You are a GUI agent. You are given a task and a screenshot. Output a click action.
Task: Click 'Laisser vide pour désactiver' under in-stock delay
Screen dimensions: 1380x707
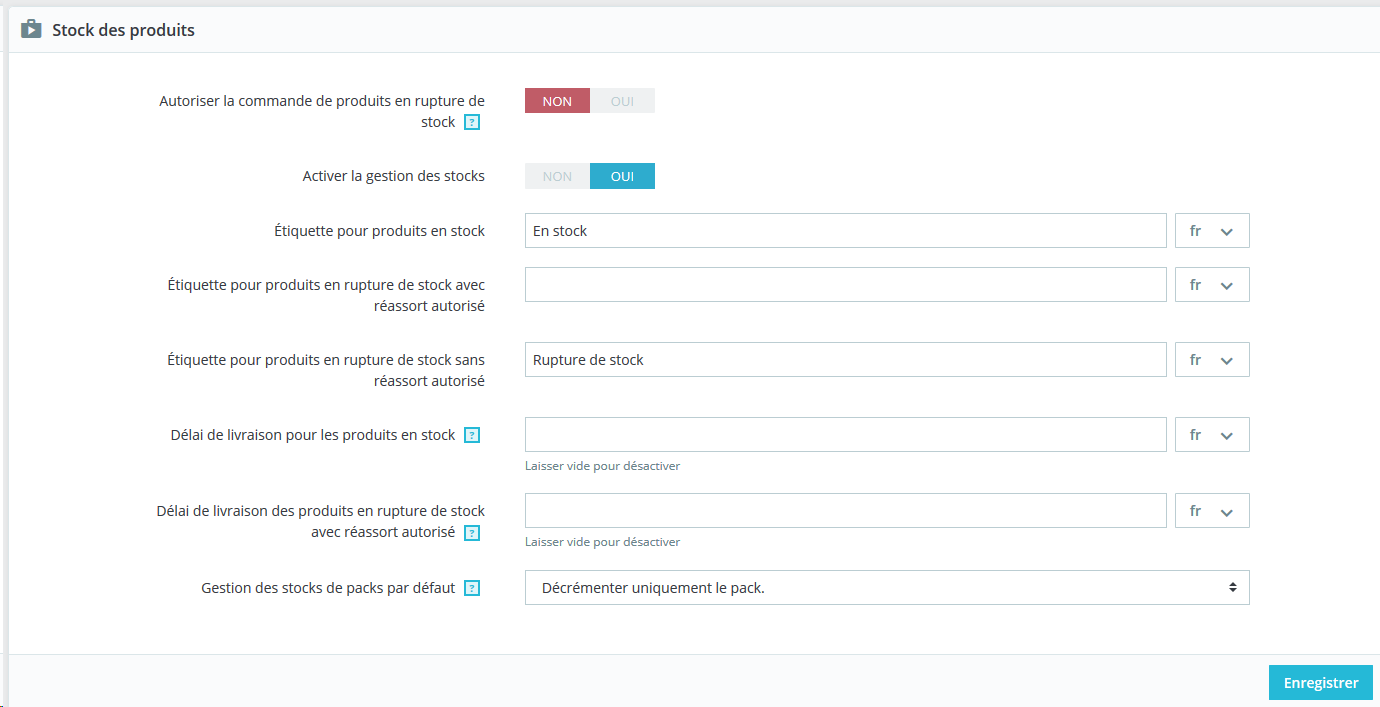(x=603, y=466)
